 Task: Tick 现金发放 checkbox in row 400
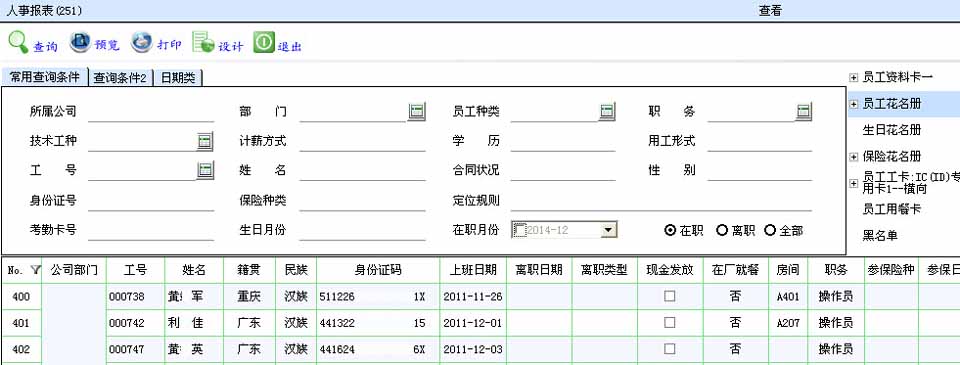[x=670, y=296]
